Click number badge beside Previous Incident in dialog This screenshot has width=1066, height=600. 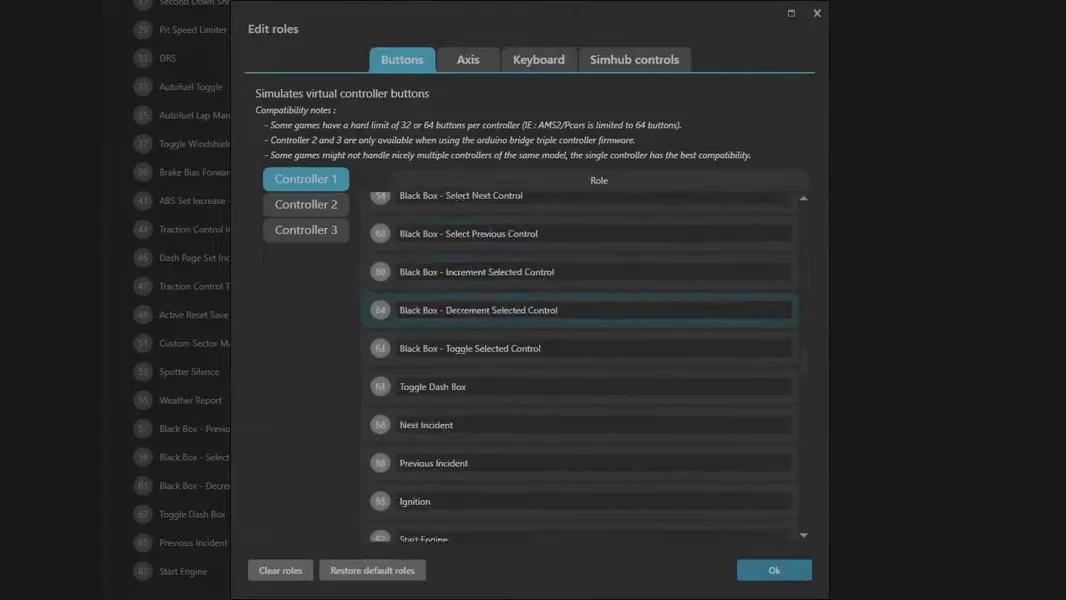(380, 463)
